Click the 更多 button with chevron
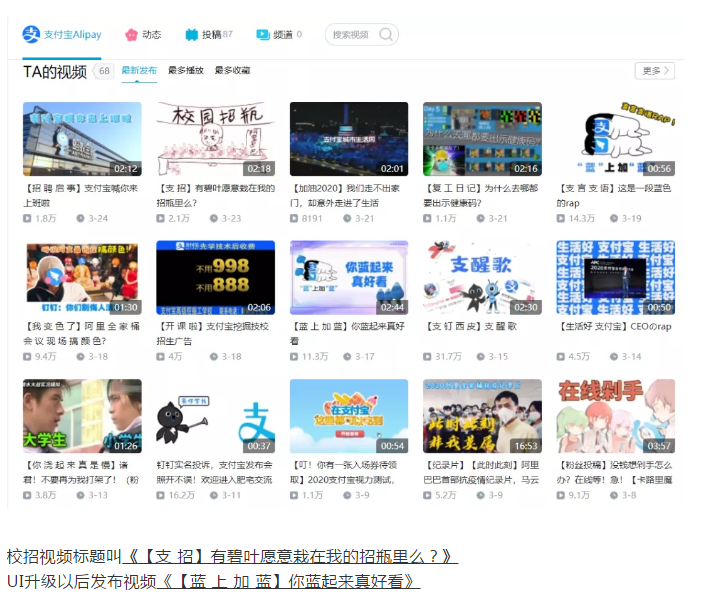 click(x=655, y=71)
